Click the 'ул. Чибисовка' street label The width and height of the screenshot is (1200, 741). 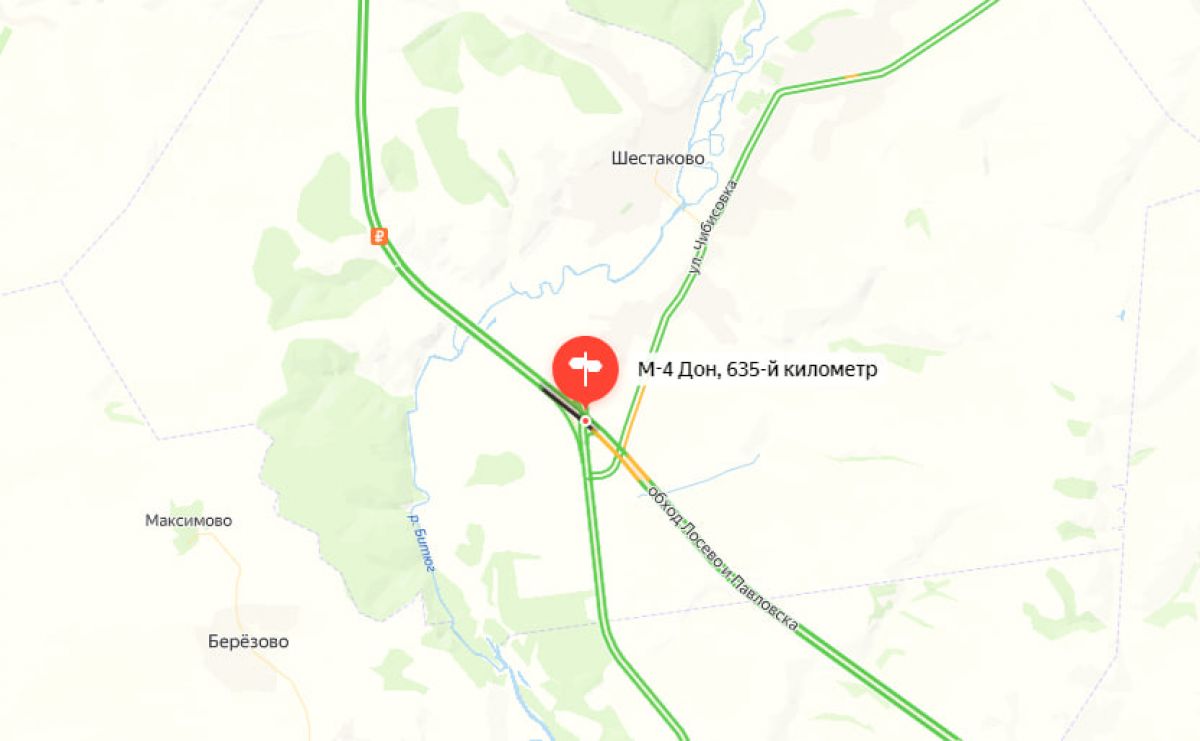point(712,229)
